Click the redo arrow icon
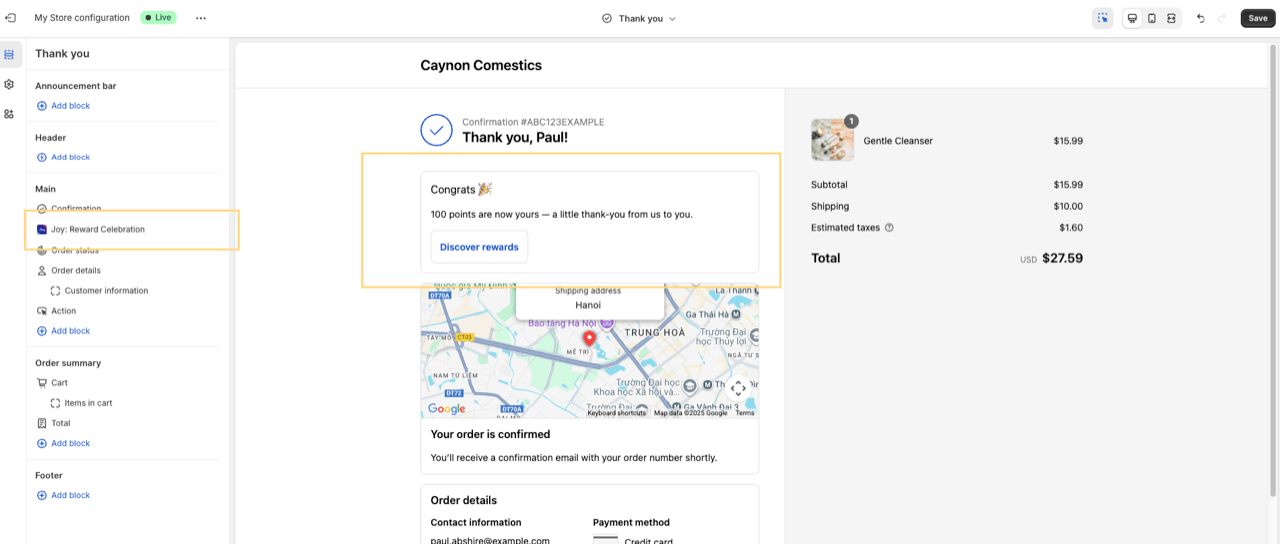The width and height of the screenshot is (1280, 544). coord(1221,18)
